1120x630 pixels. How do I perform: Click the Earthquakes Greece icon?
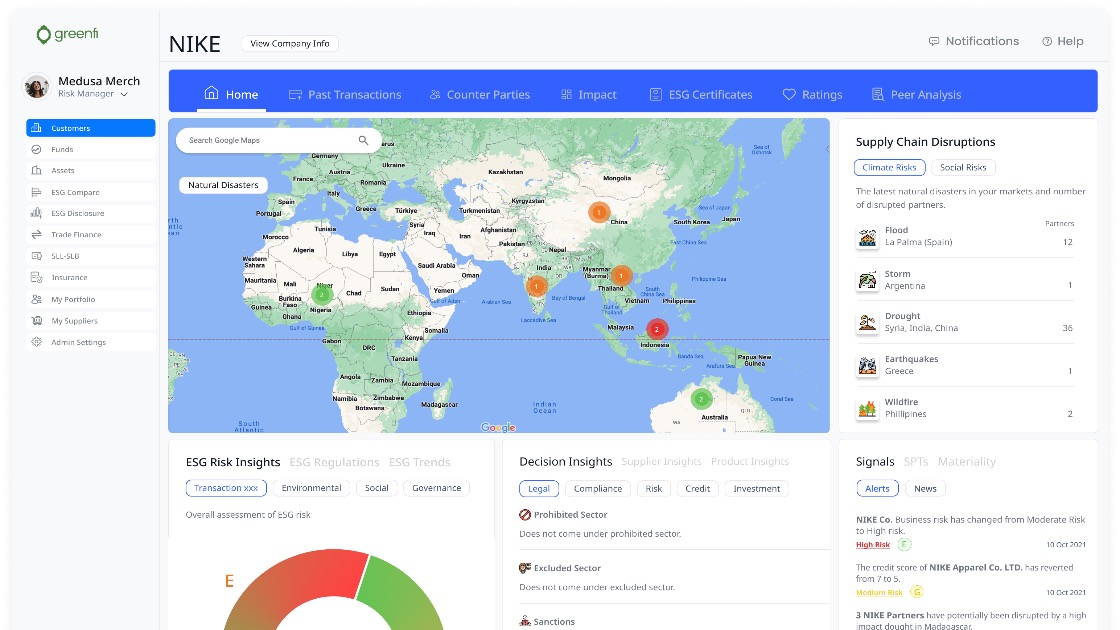tap(867, 366)
